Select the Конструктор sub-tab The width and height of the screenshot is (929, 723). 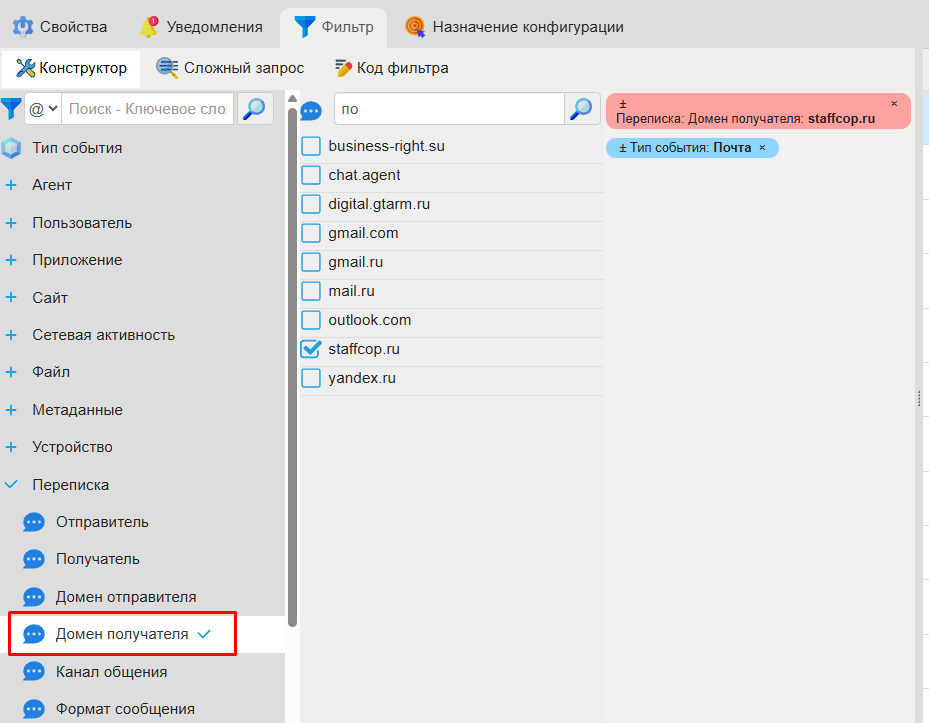71,68
